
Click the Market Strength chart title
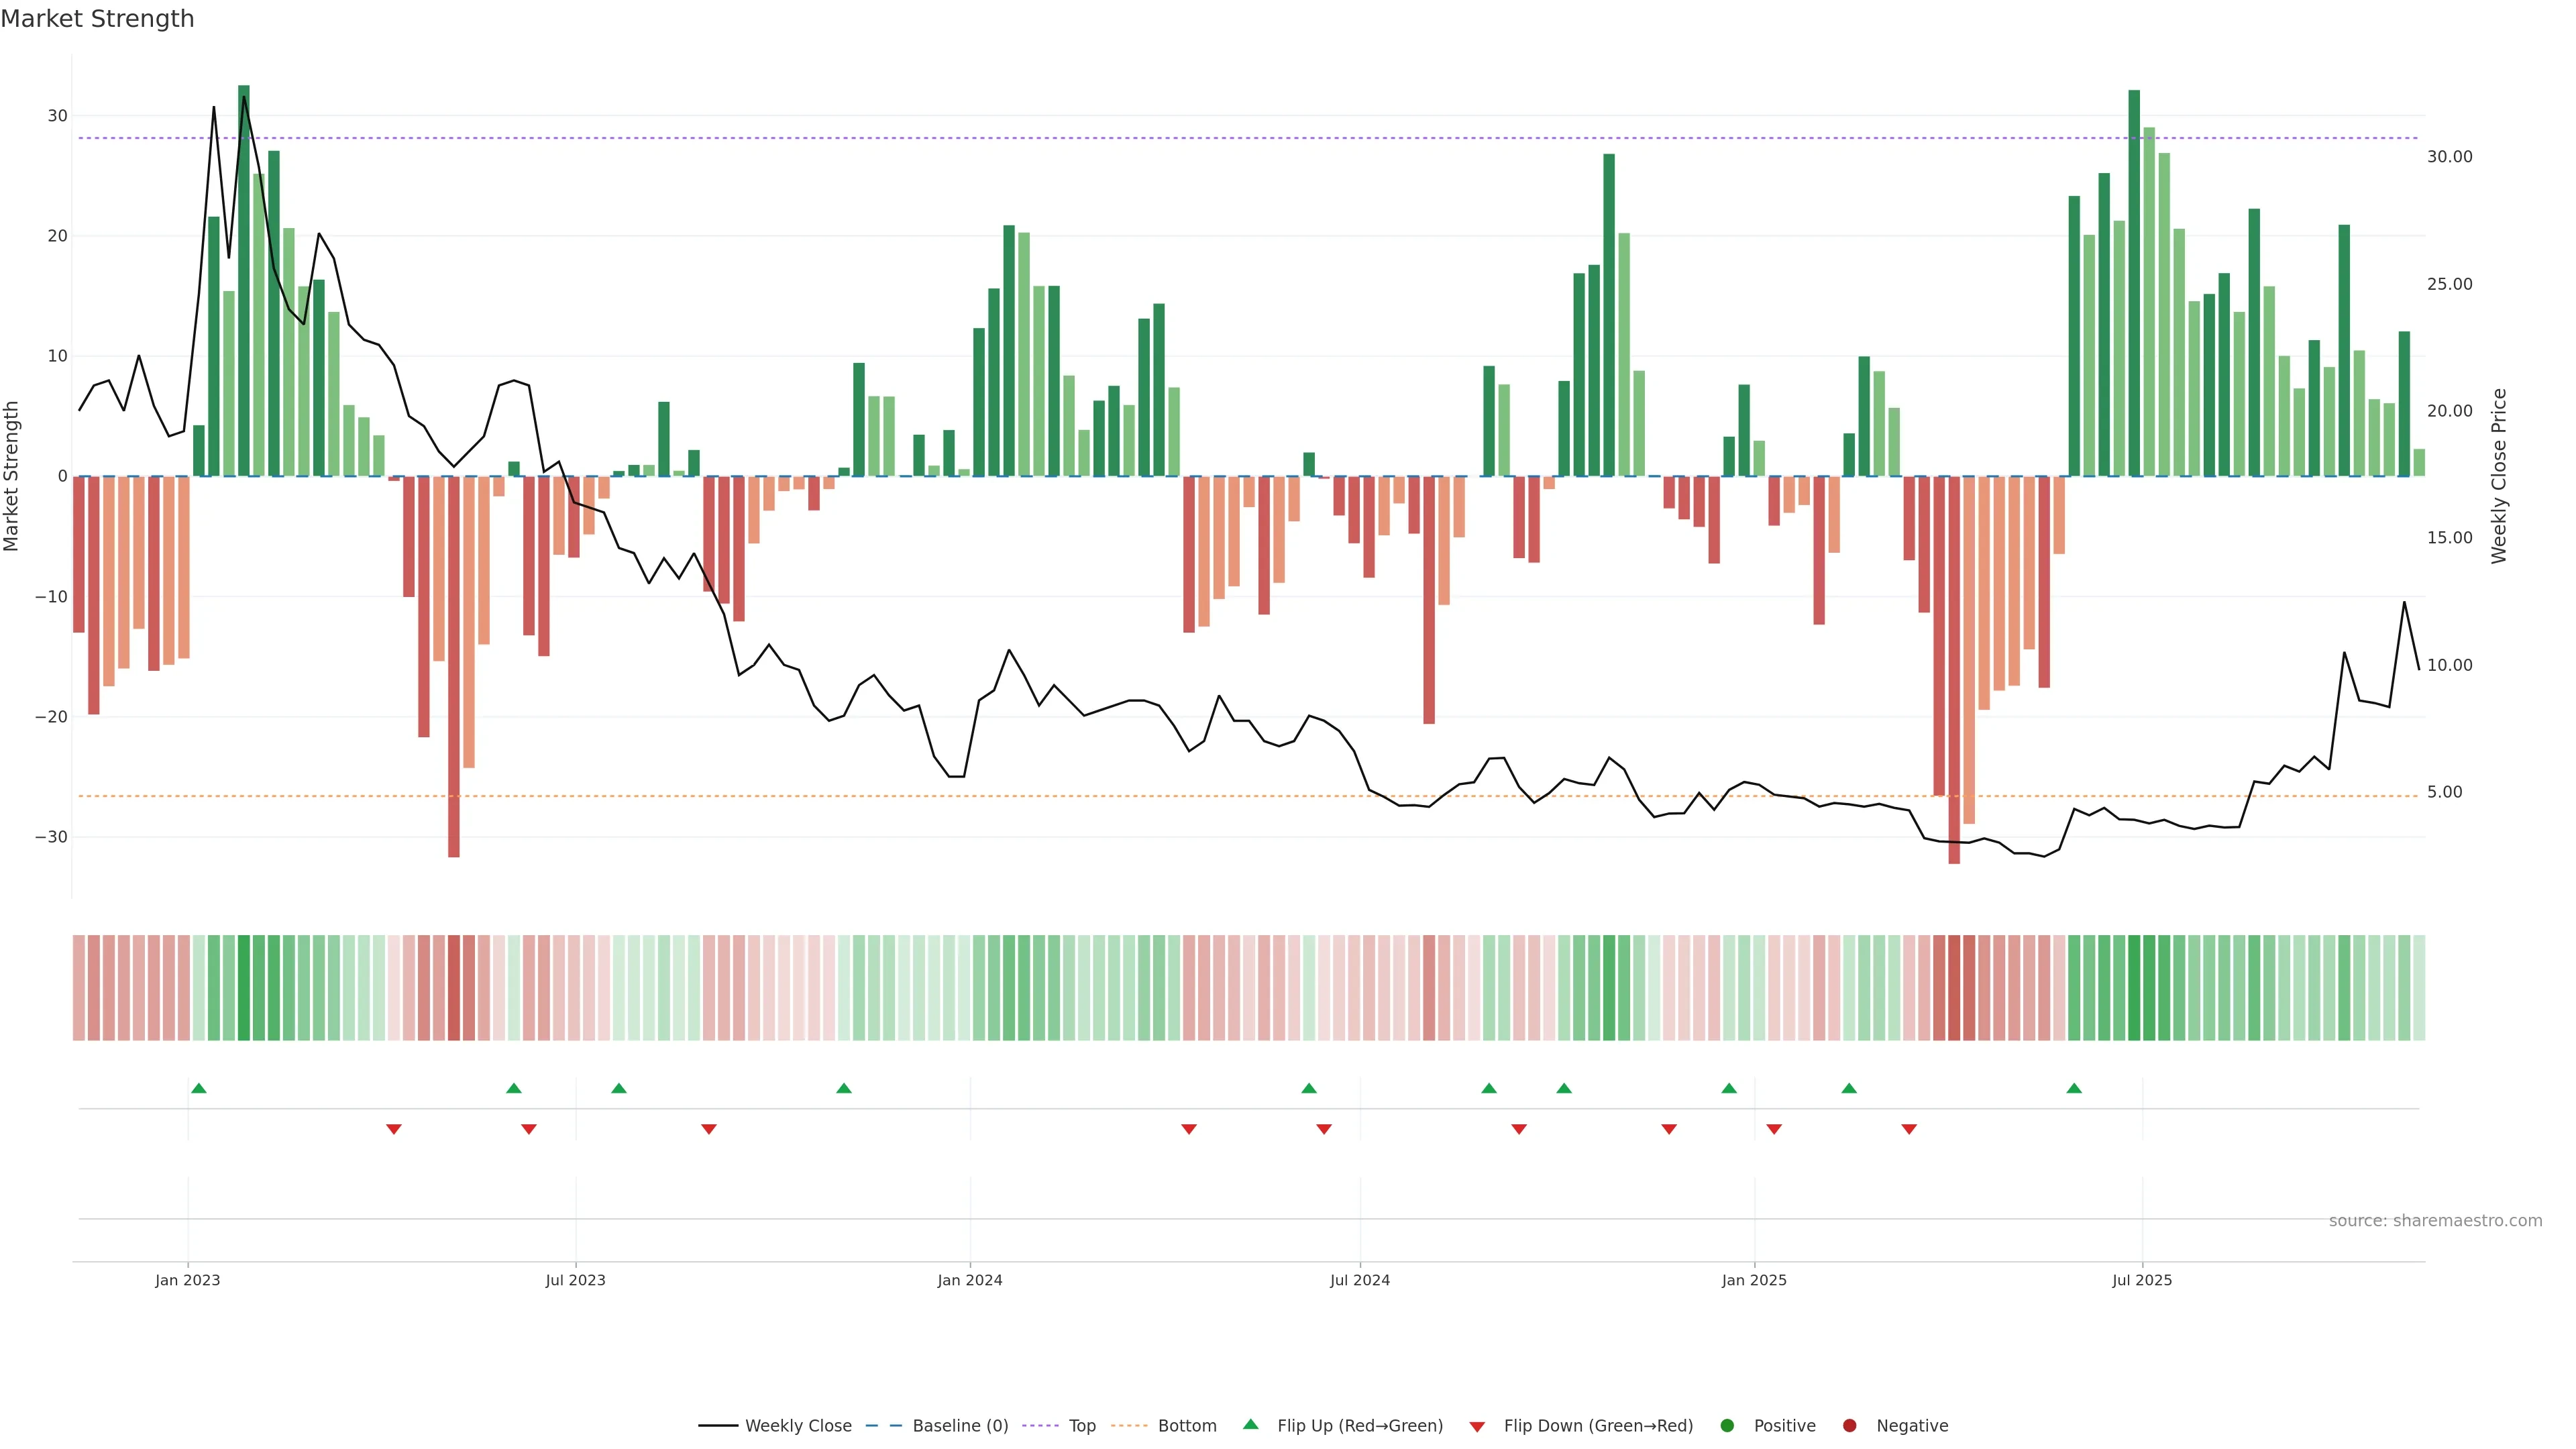[x=97, y=19]
